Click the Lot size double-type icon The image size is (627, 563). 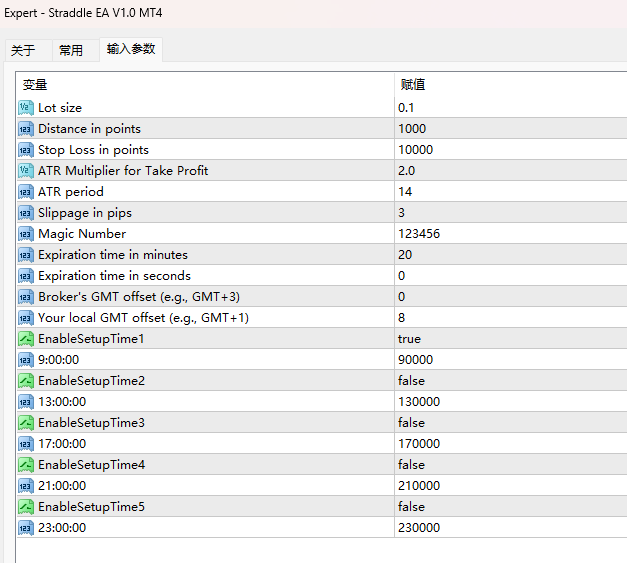click(x=26, y=108)
